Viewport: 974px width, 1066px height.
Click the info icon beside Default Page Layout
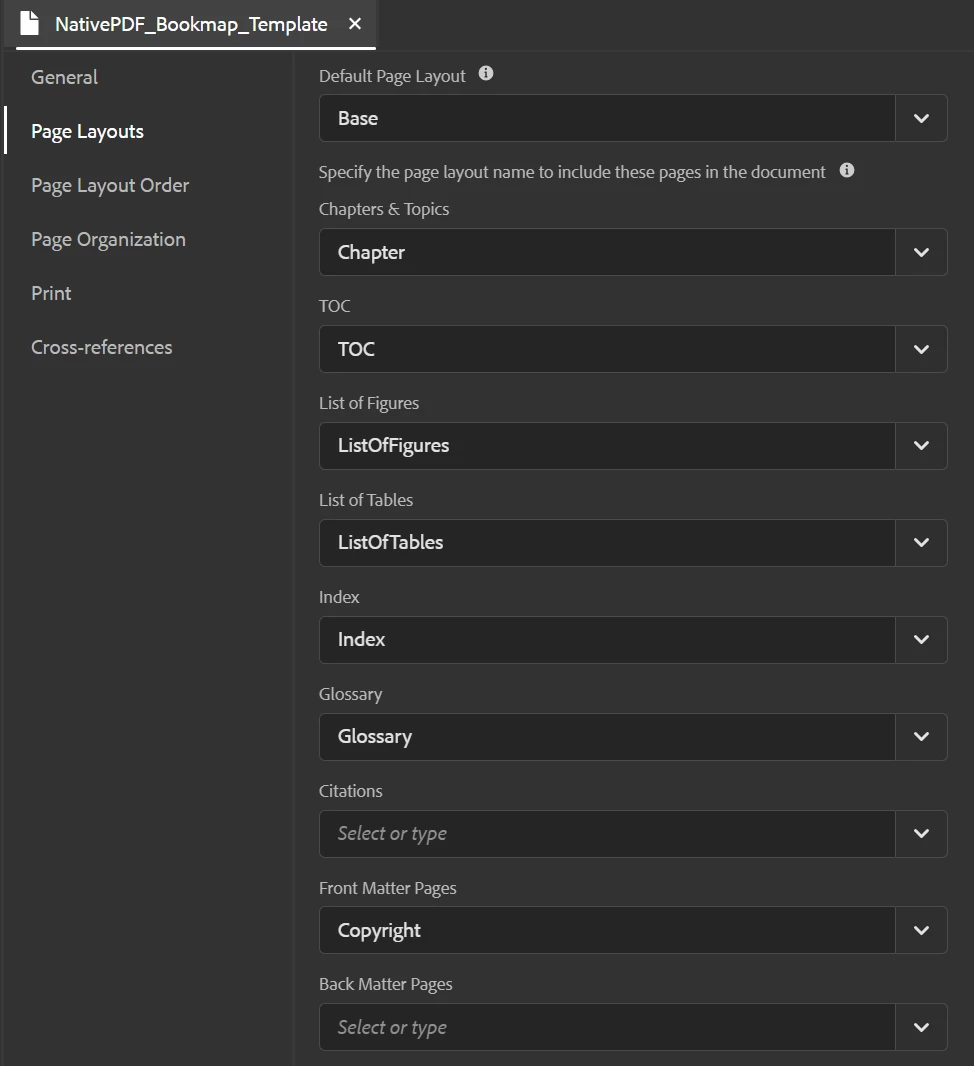click(x=486, y=74)
